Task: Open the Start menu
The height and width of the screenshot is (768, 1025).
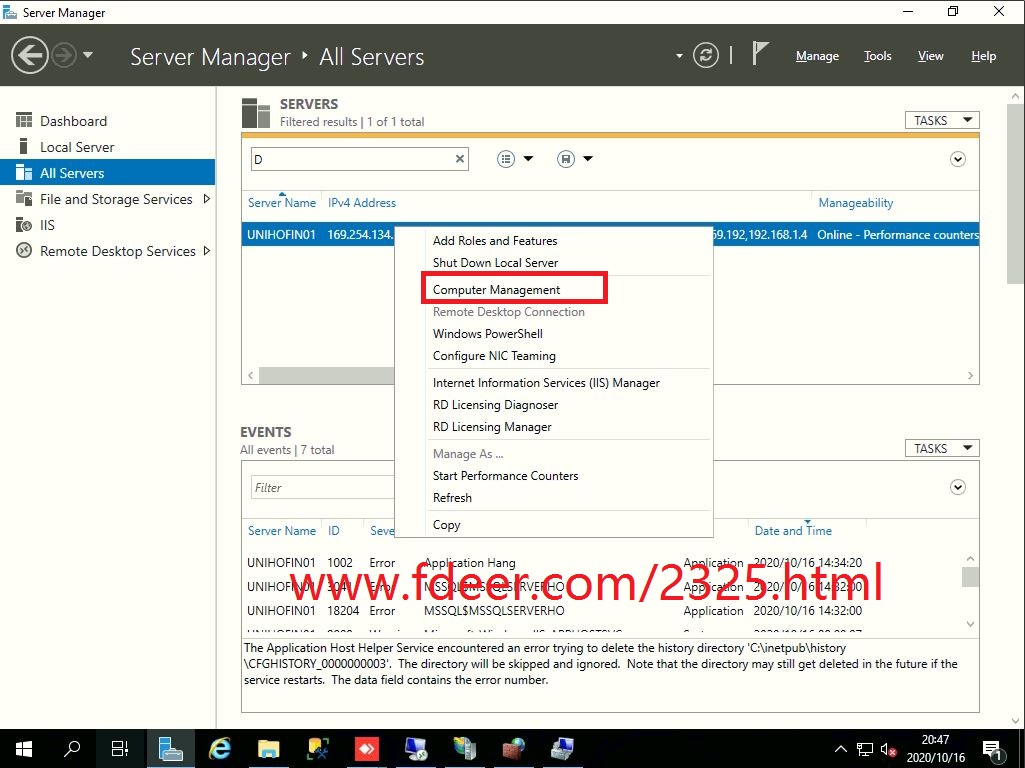Action: pyautogui.click(x=24, y=748)
